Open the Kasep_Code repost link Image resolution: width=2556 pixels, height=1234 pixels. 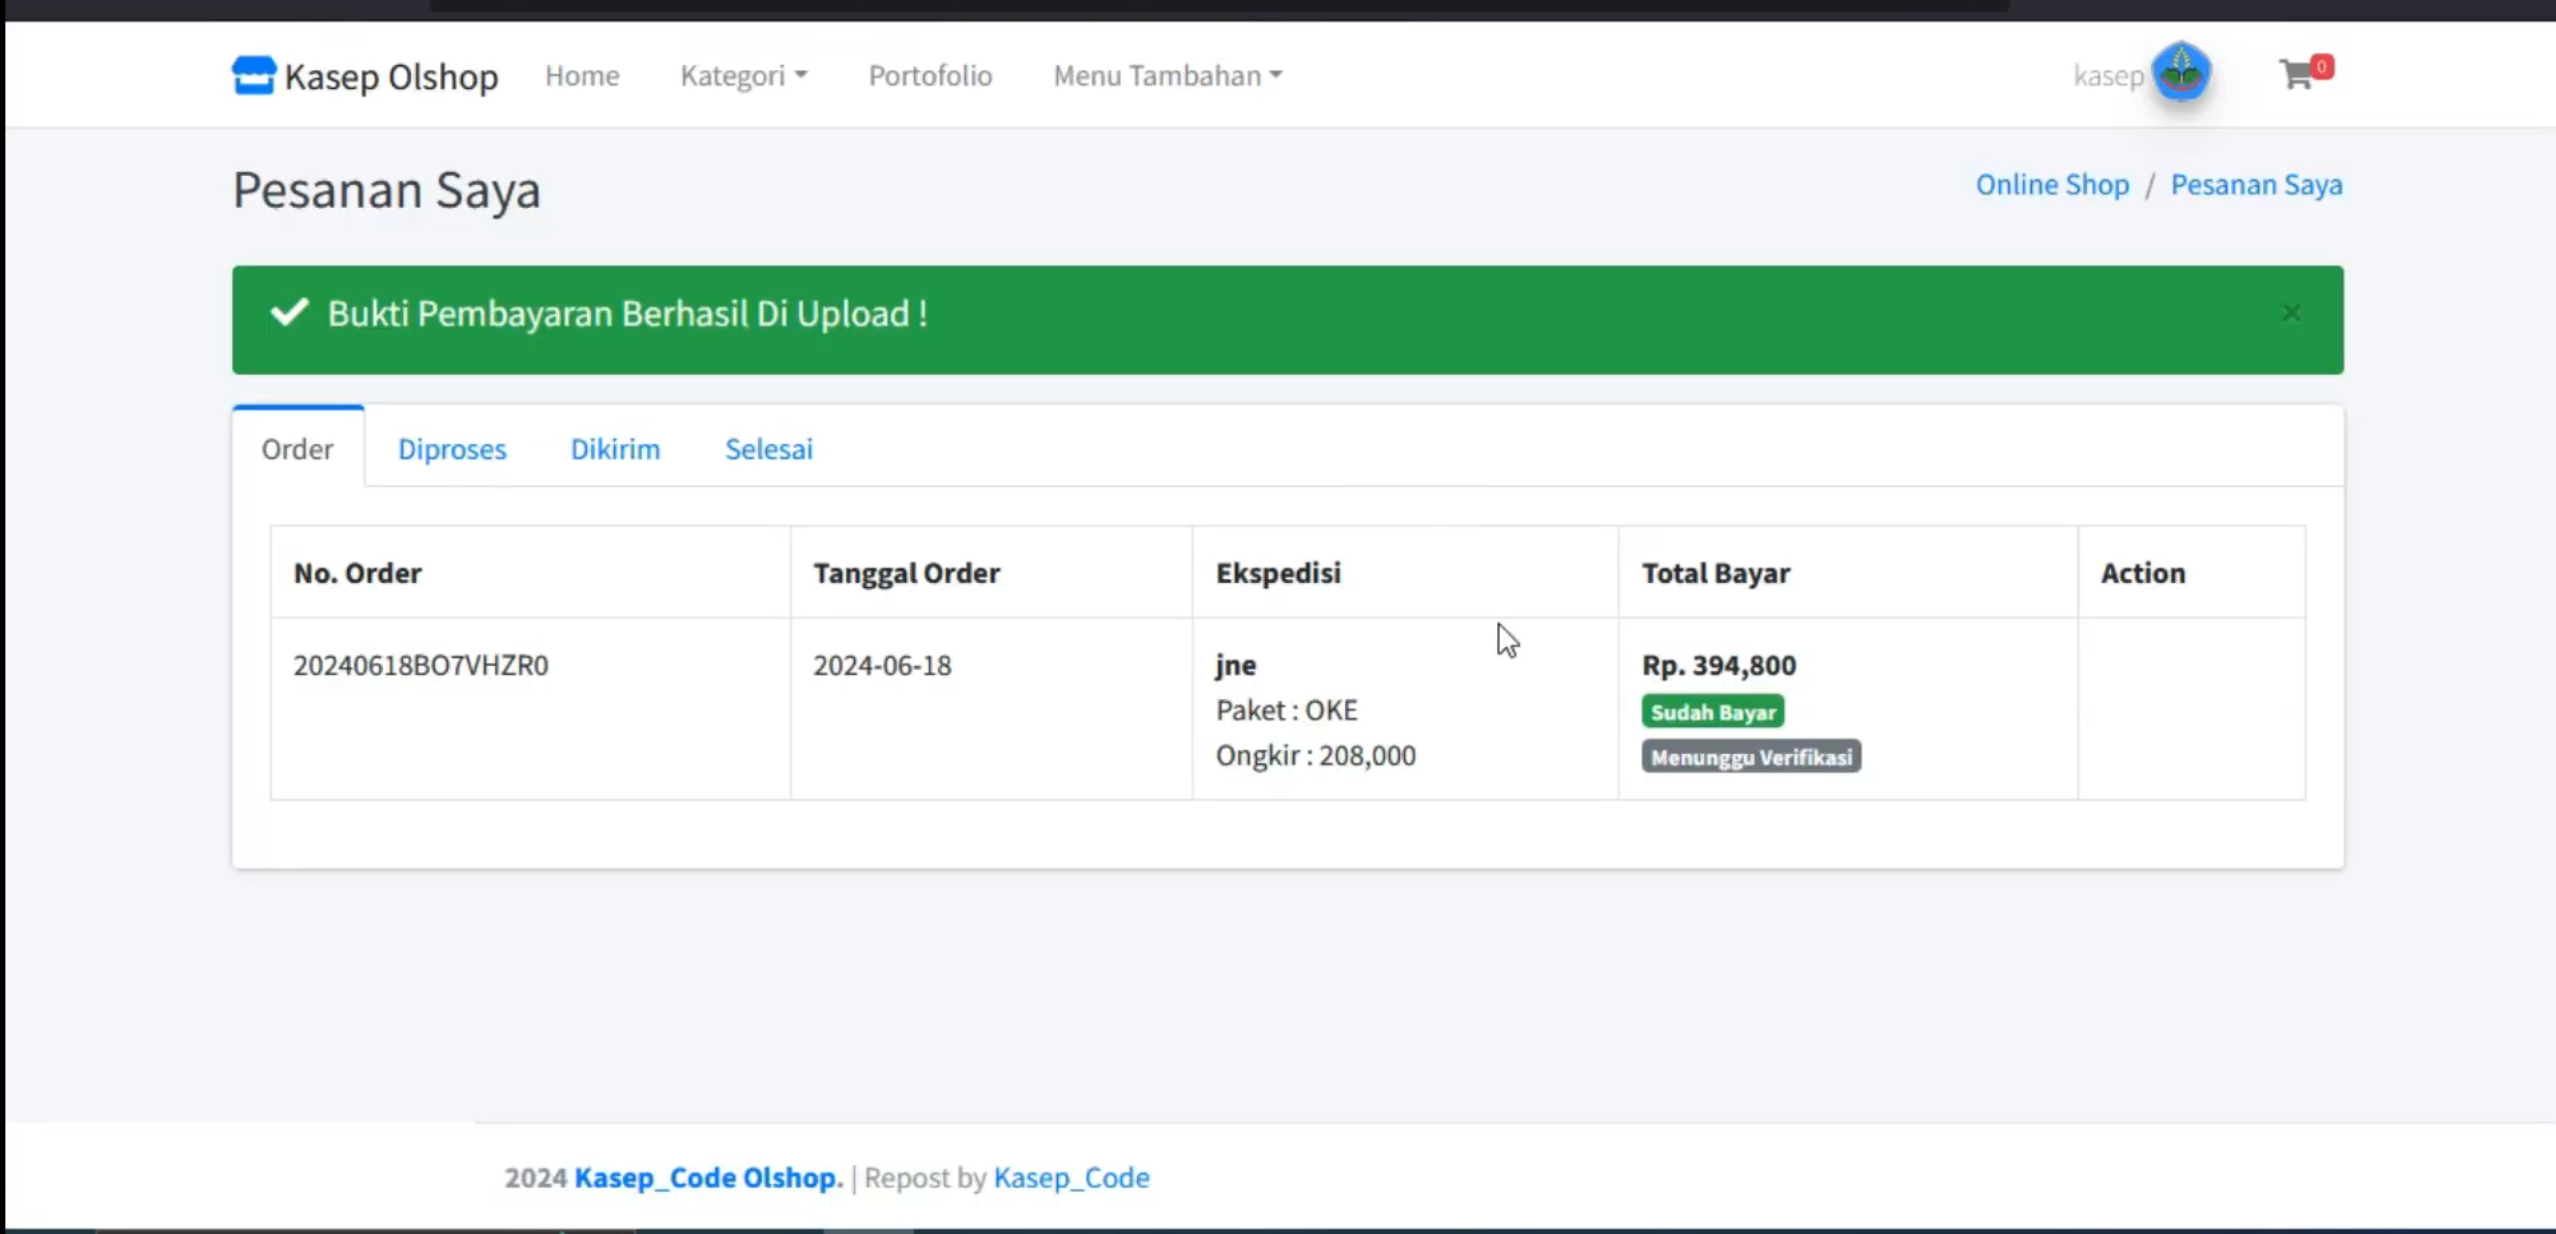tap(1071, 1177)
